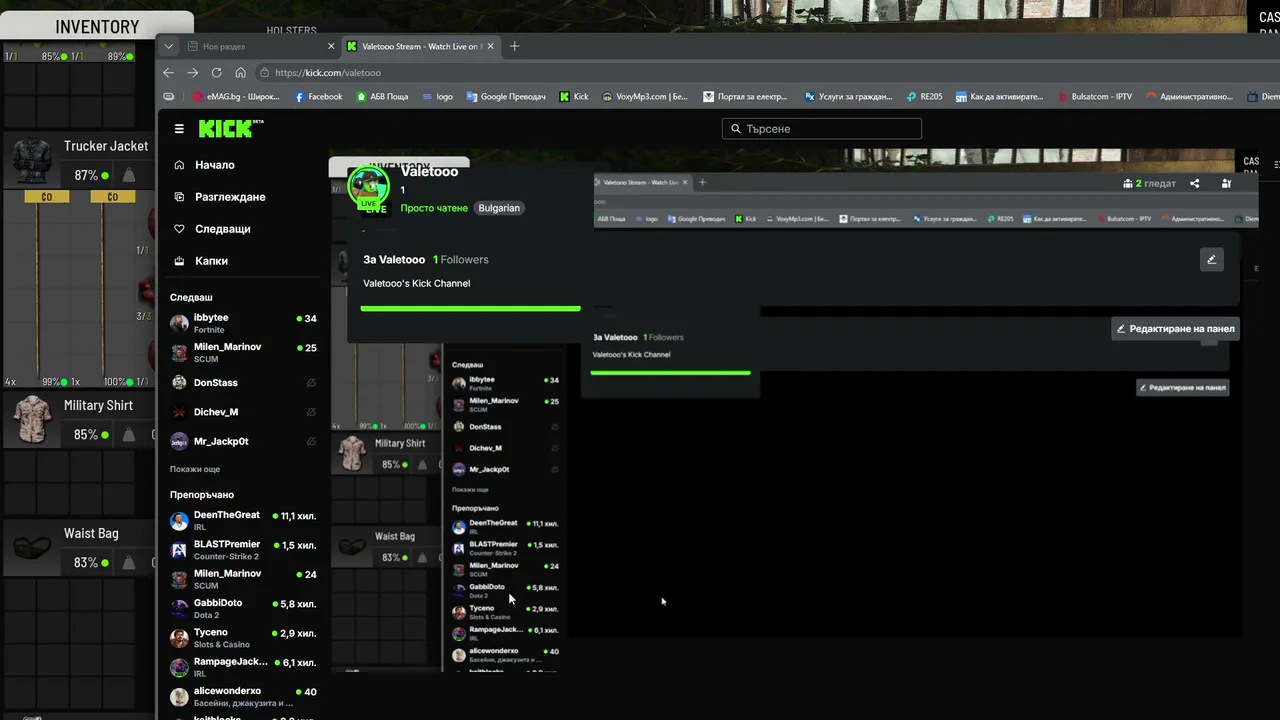Click the viewers count icon
1280x720 pixels.
point(1129,183)
